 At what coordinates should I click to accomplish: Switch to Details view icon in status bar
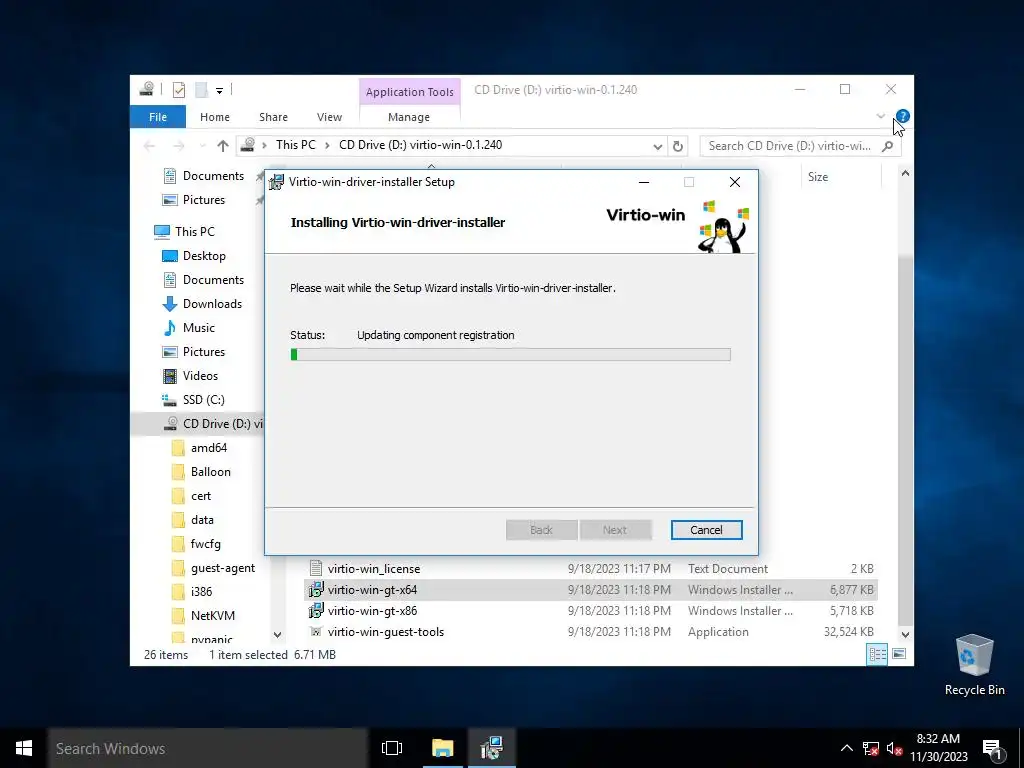click(x=877, y=654)
